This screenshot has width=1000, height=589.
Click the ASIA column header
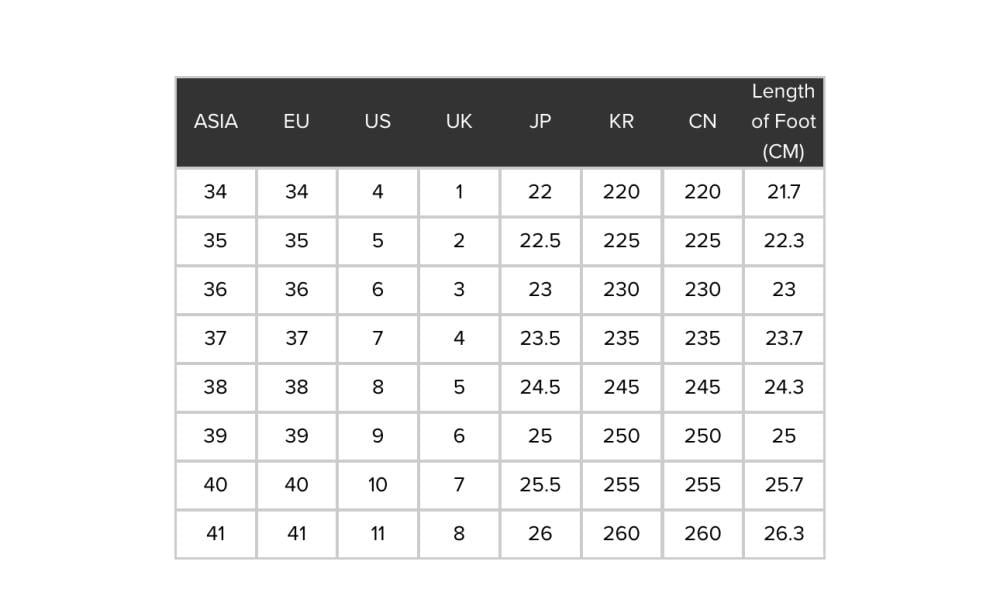(216, 121)
